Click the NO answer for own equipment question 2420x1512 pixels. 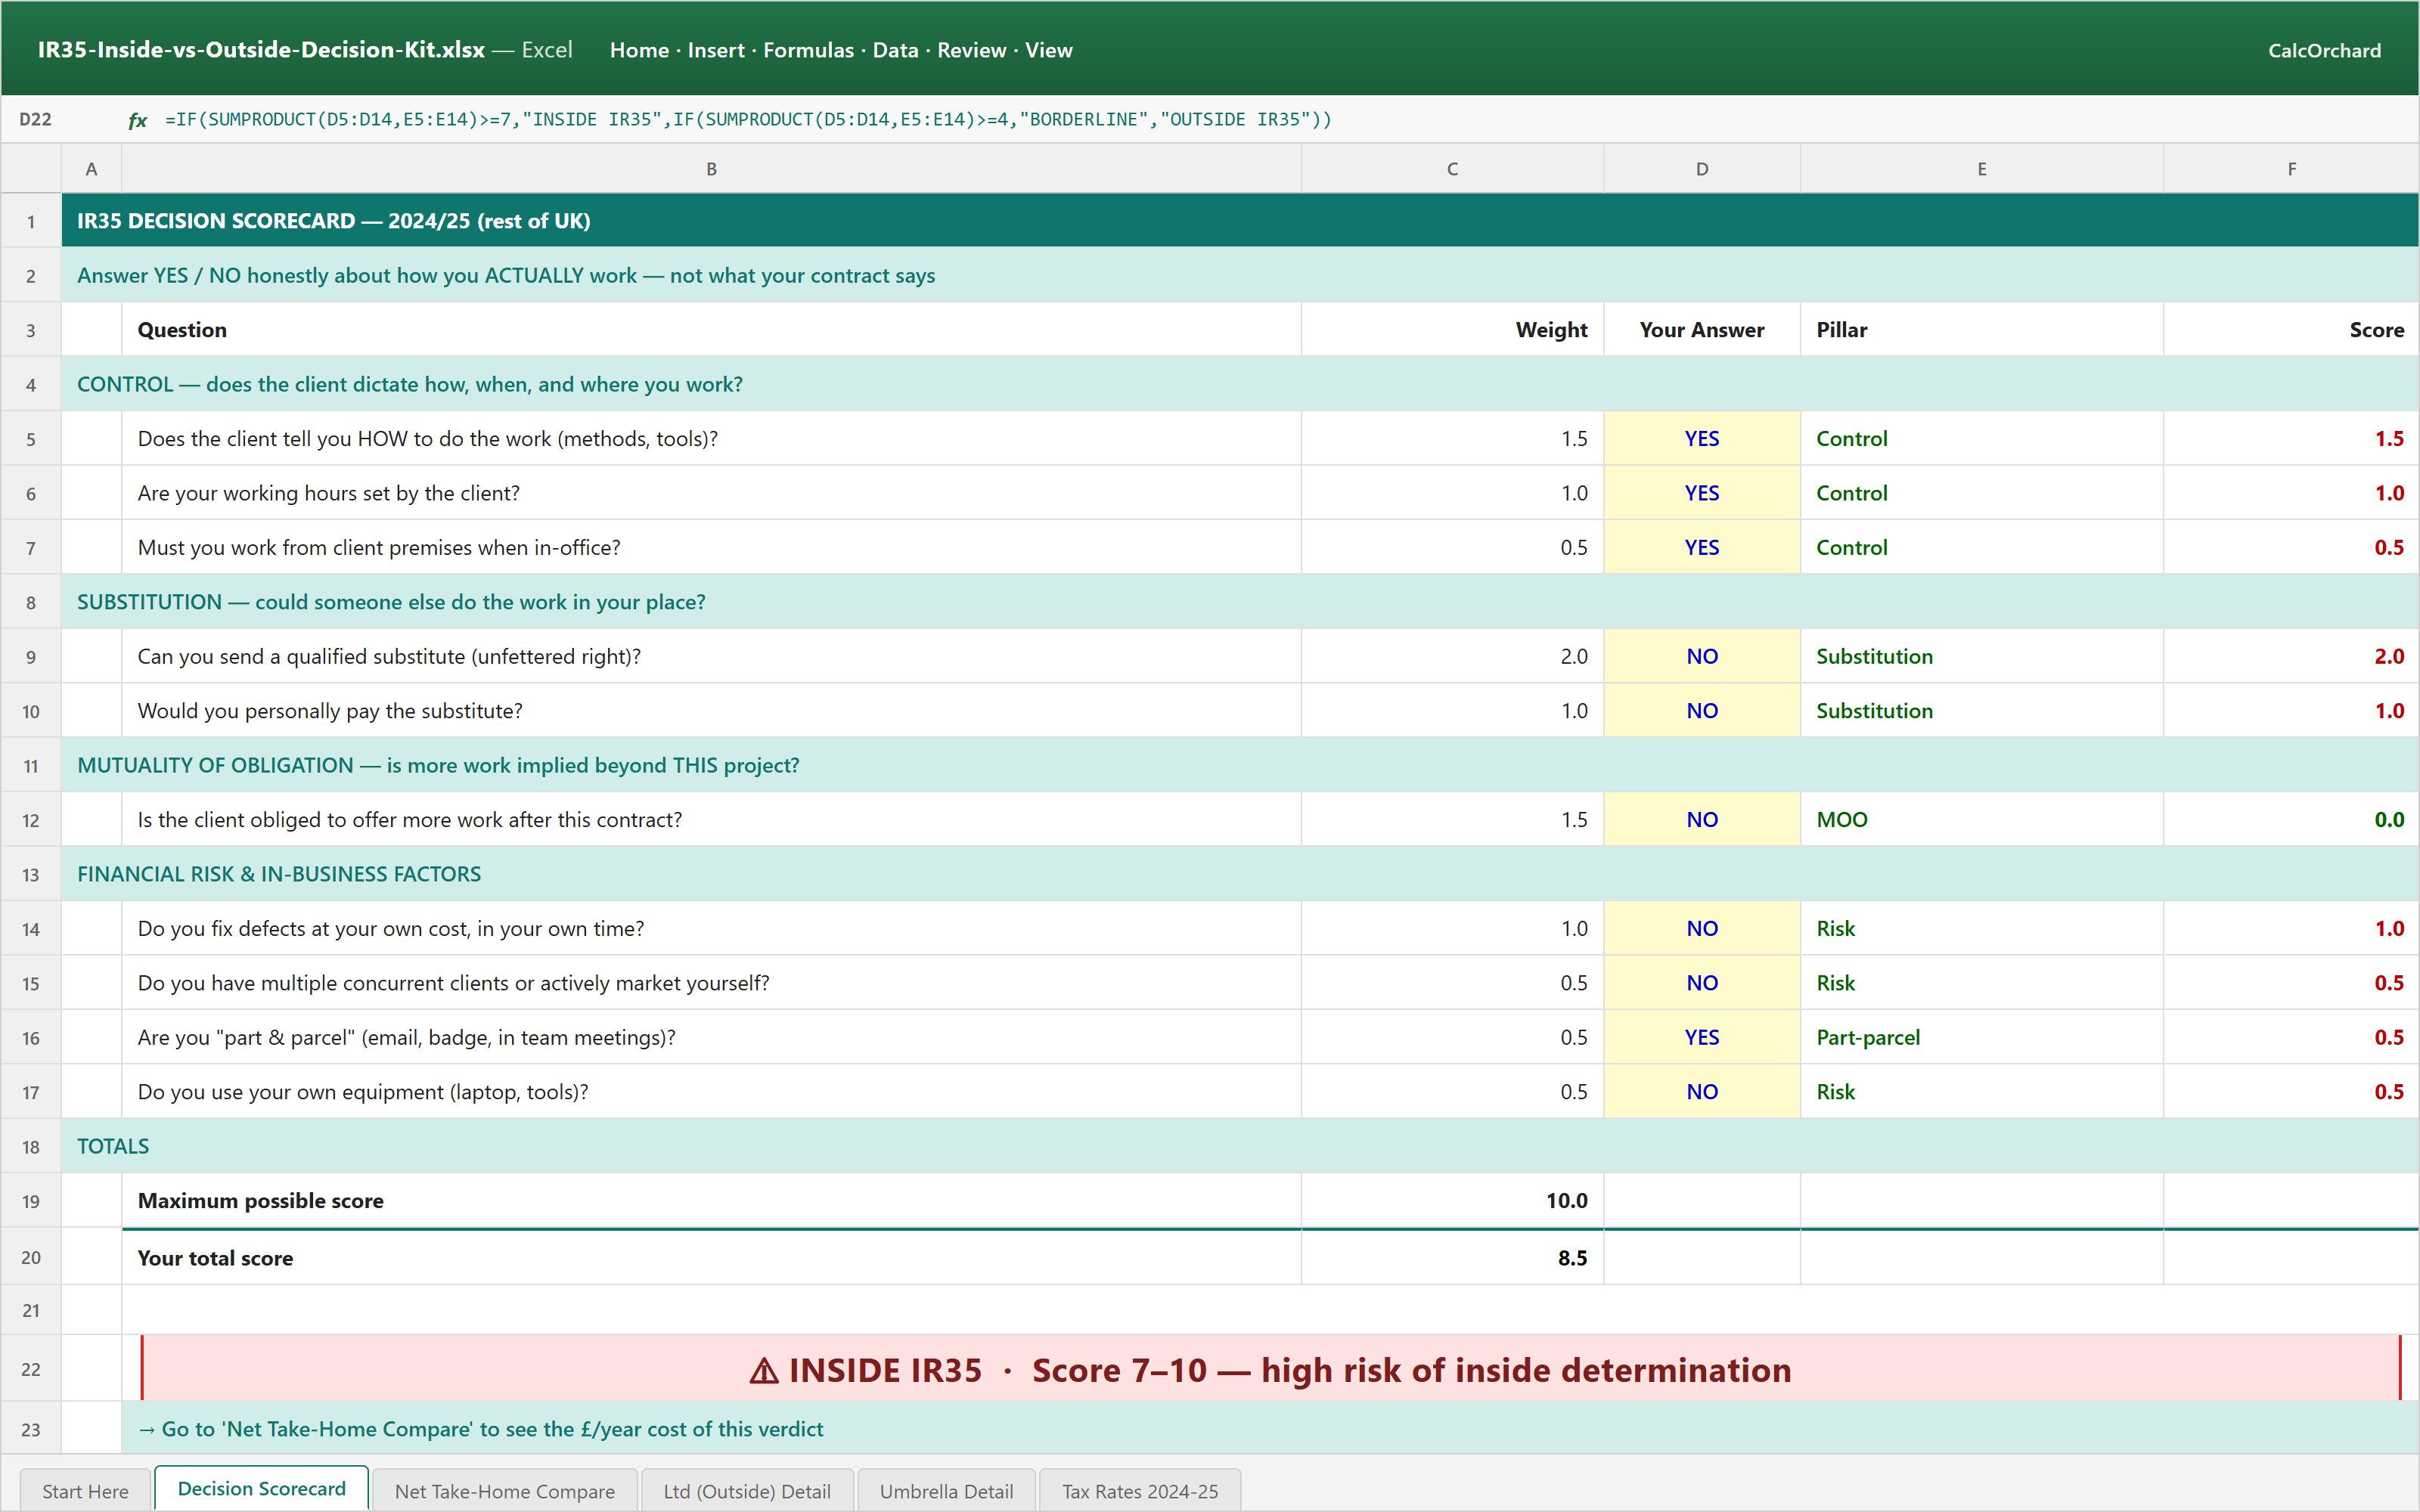(1702, 1092)
